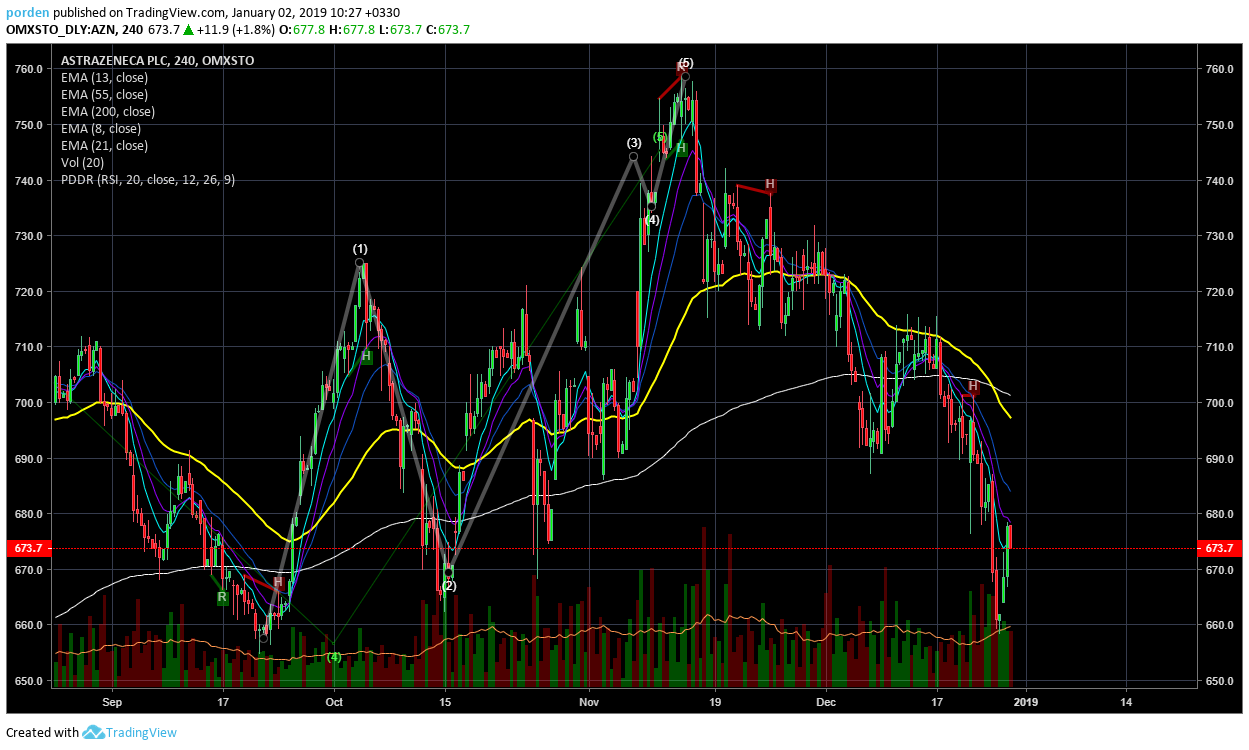Screen dimensions: 1249x750
Task: Click the red H marker in late December
Action: pos(972,385)
